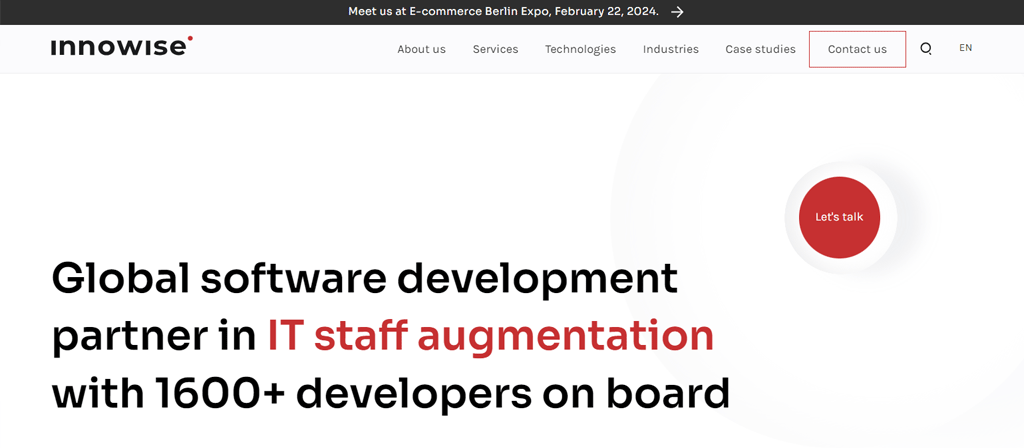Open the EN language selector
This screenshot has height=448, width=1024.
pos(965,48)
